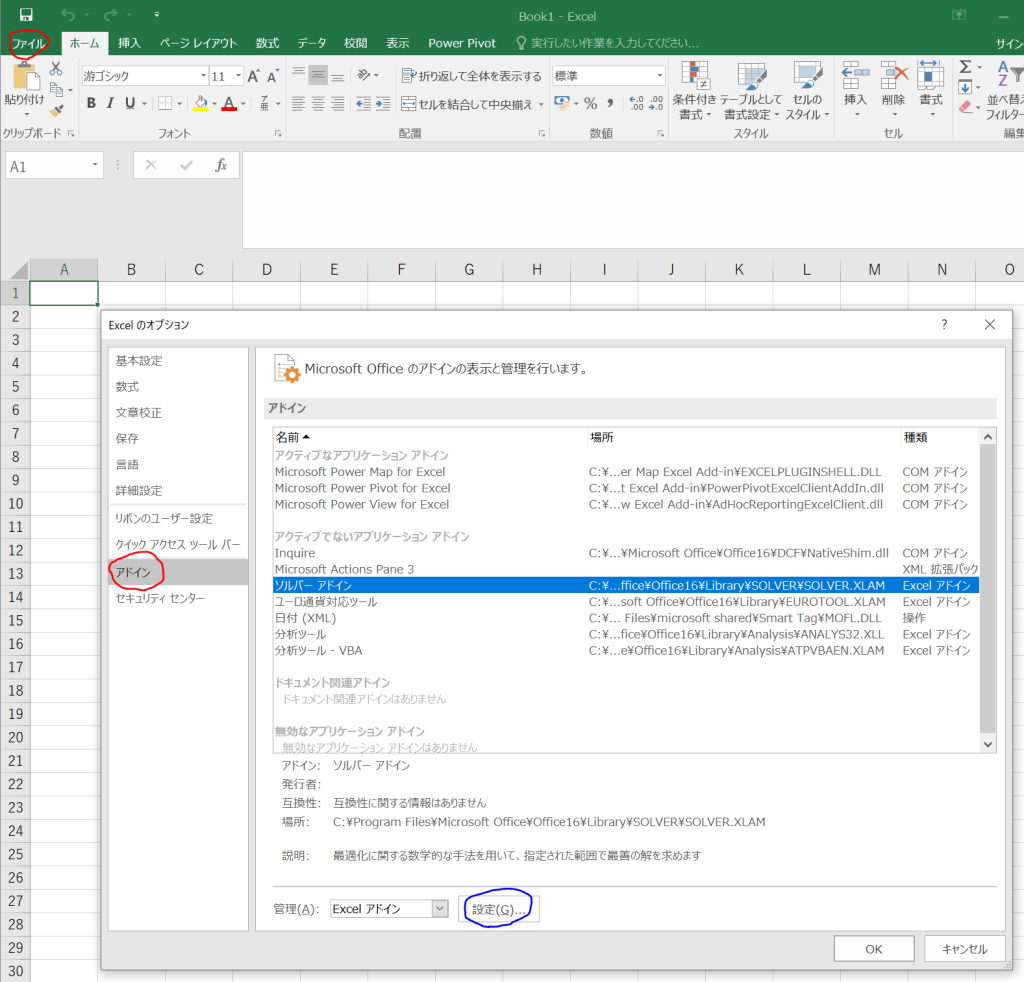This screenshot has width=1024, height=982.
Task: Click the text orientation icon
Action: 364,75
